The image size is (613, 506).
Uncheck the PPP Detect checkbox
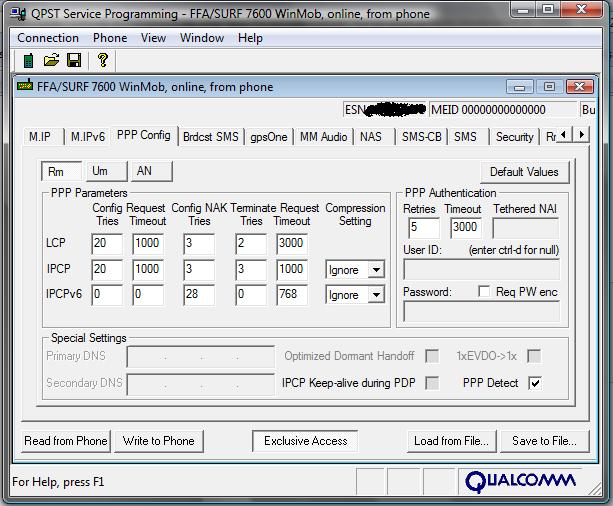tap(535, 383)
